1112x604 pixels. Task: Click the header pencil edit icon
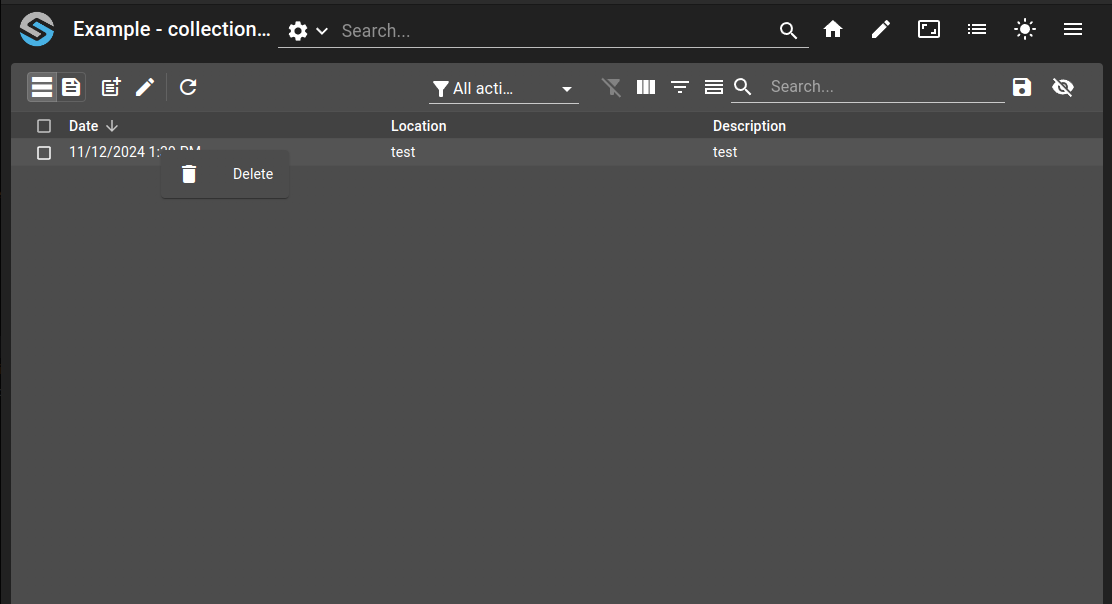pyautogui.click(x=881, y=29)
